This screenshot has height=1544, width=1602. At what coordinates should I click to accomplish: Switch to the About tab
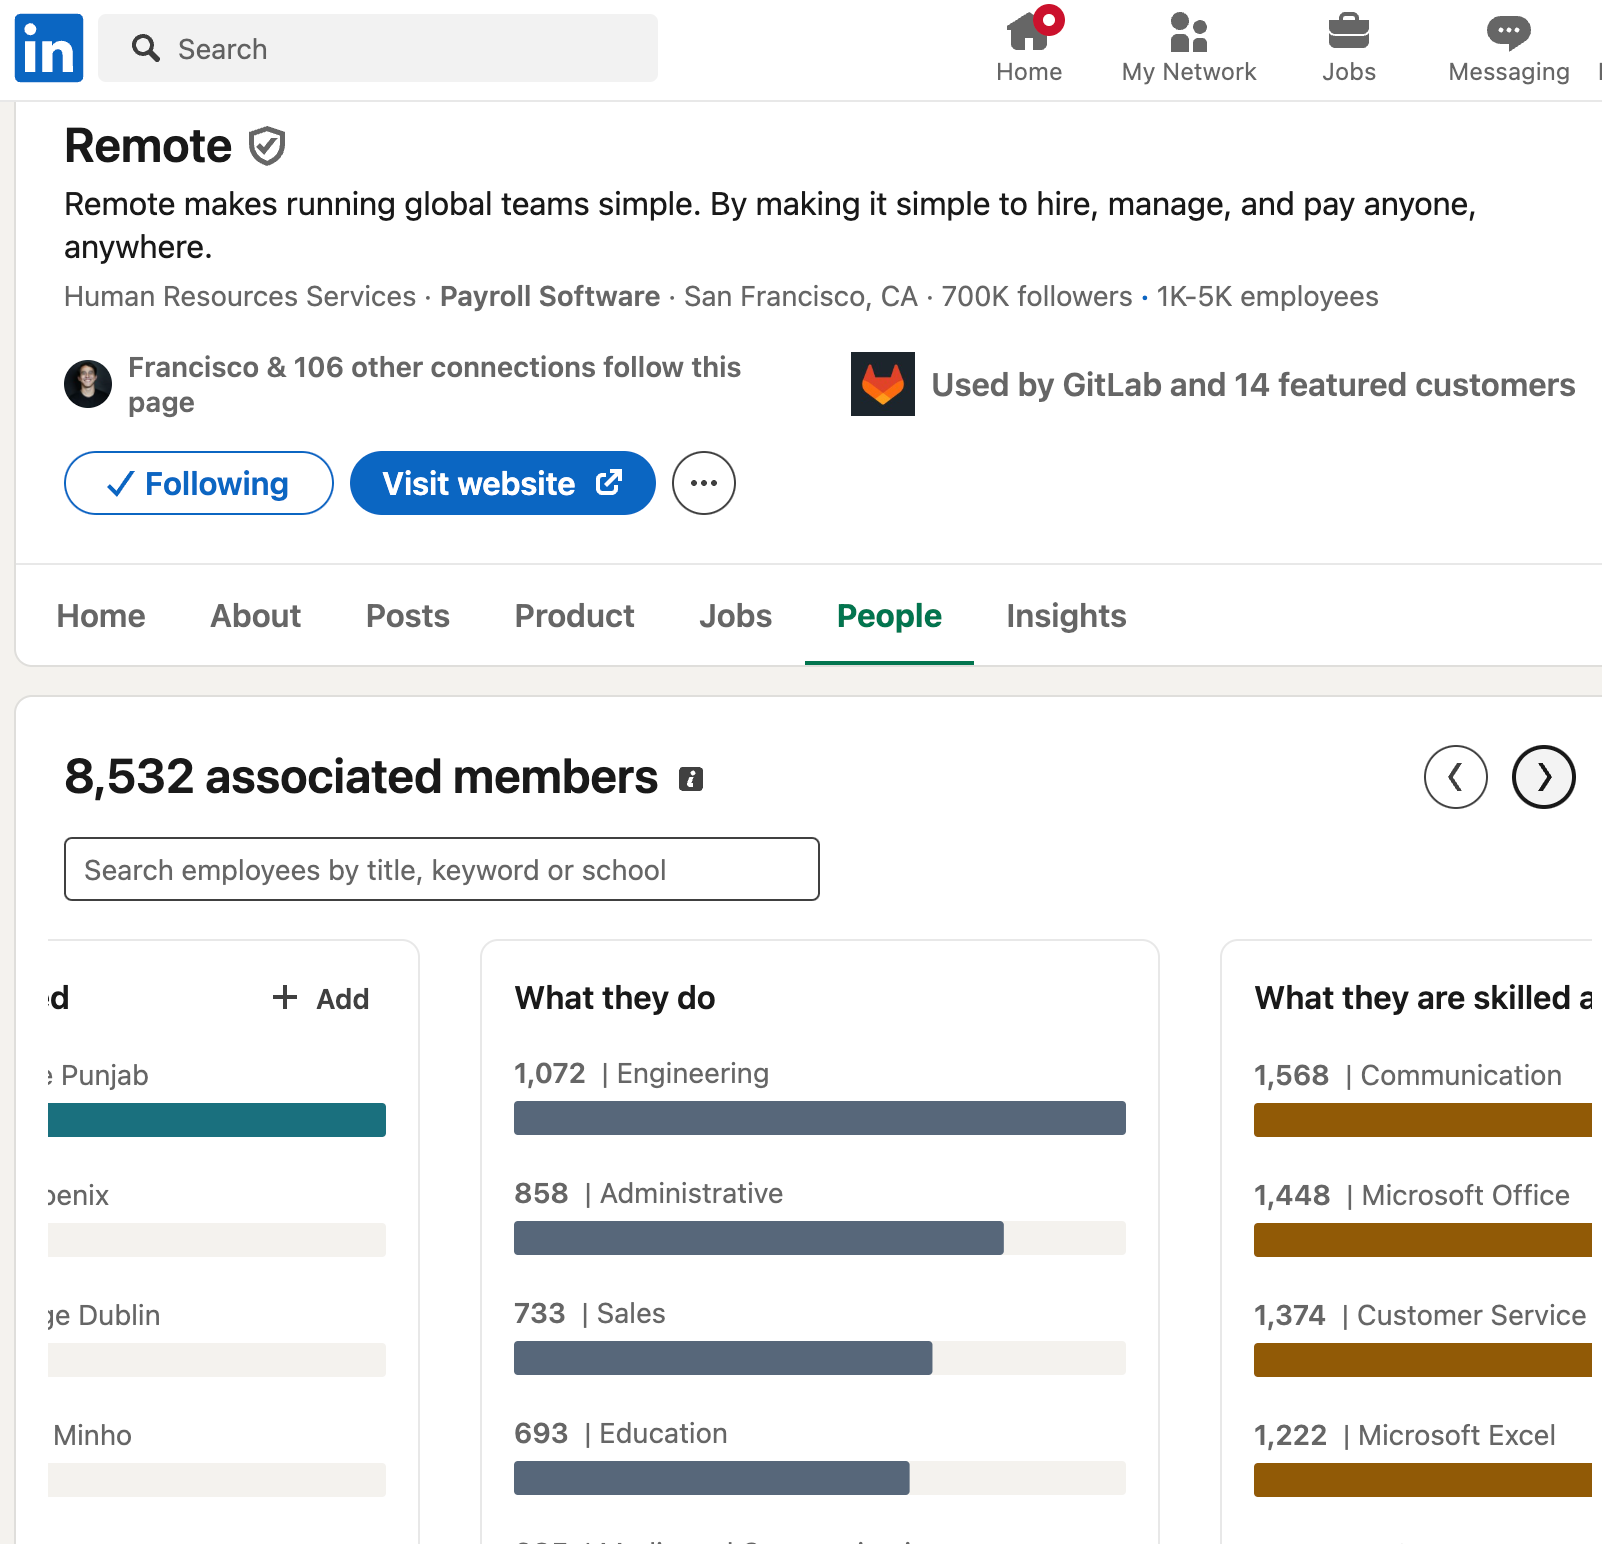point(255,616)
